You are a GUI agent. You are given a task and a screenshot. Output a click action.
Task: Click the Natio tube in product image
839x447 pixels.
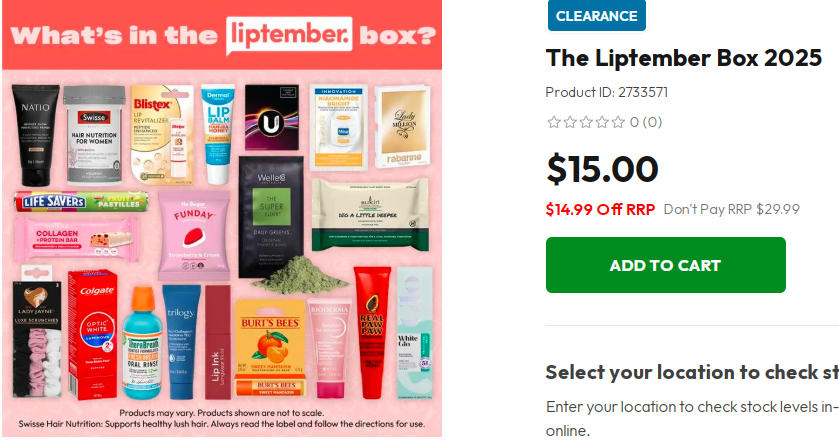(35, 135)
